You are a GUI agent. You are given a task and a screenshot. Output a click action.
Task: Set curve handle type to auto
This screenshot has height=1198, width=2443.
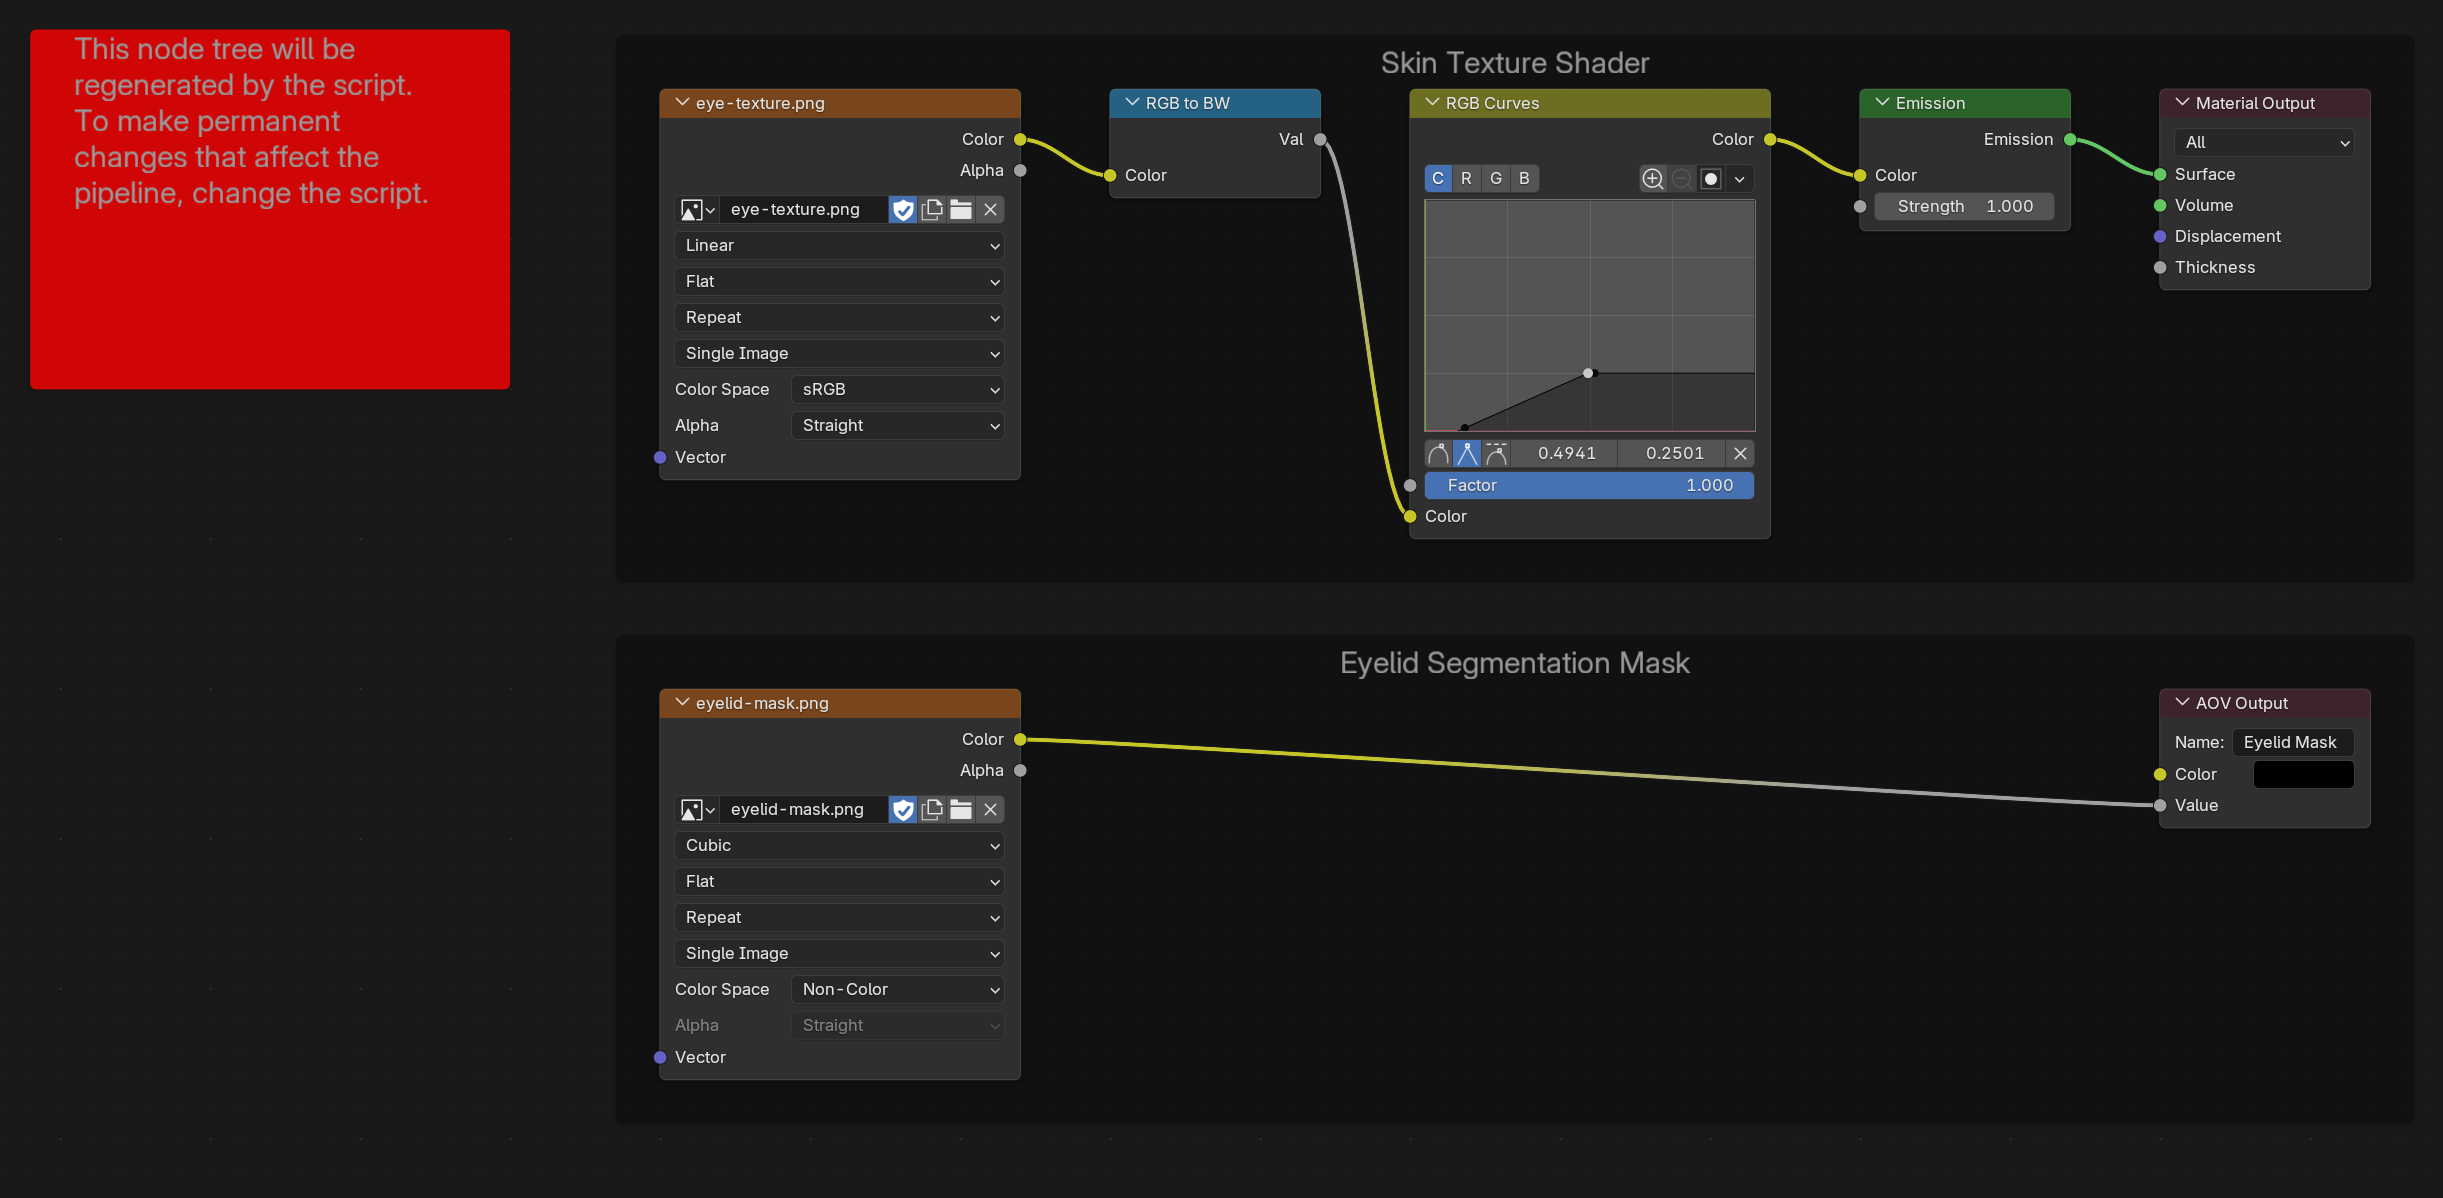point(1438,454)
